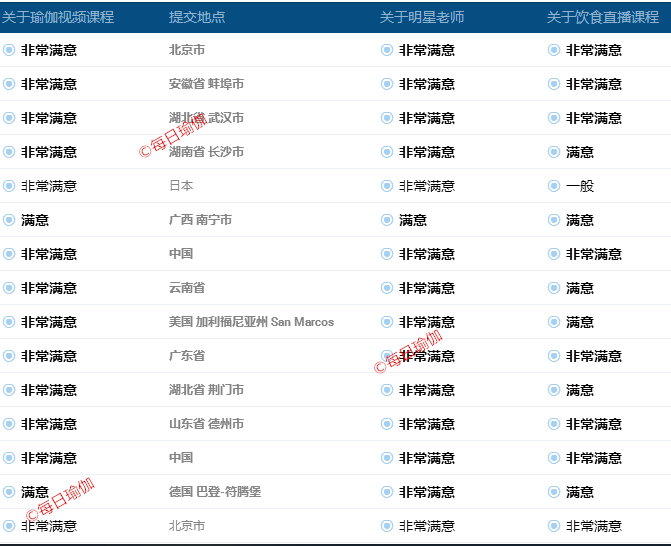
Task: Click the 山东省 德州市 location cell
Action: (206, 424)
